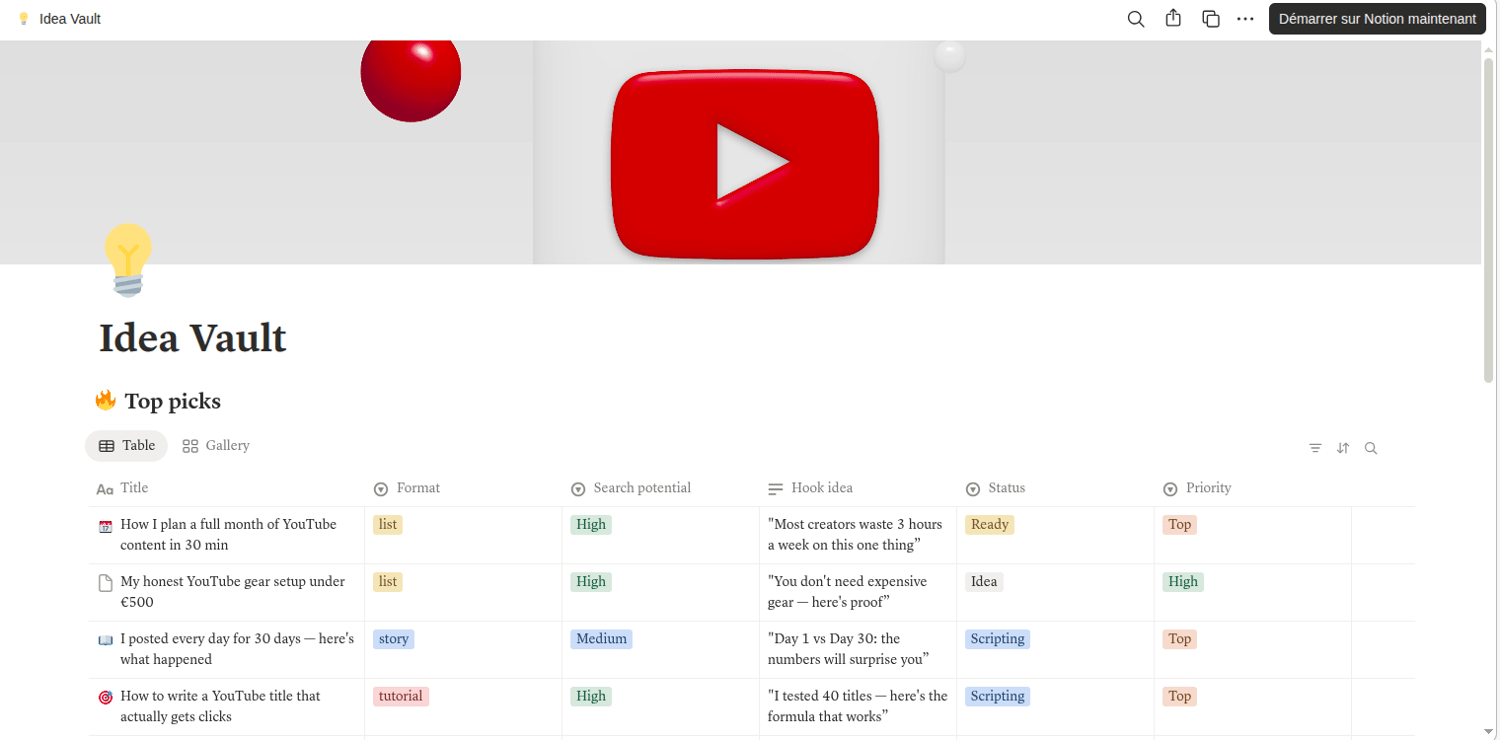Click the target icon of the YouTube title row

click(105, 697)
